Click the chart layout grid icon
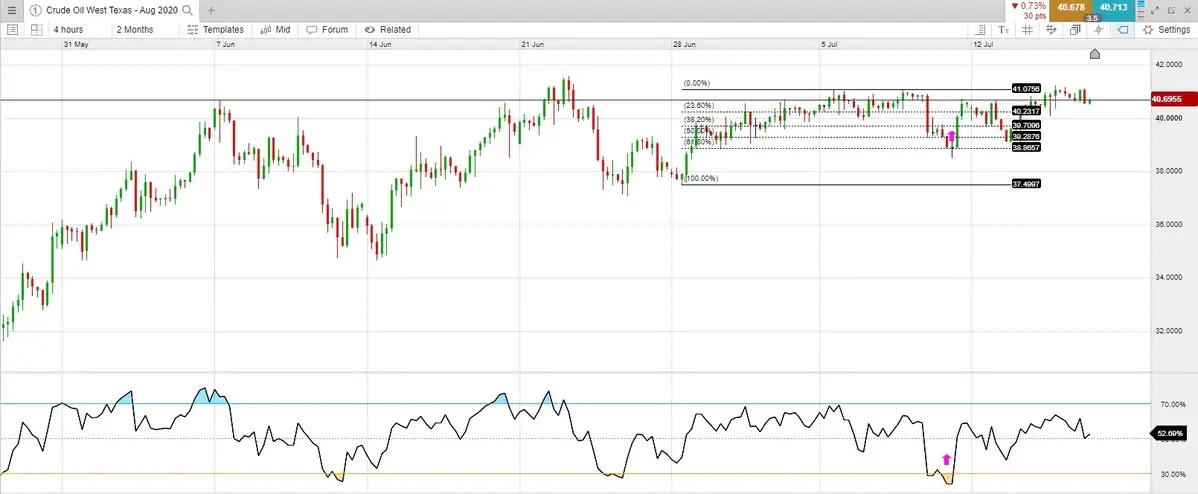1198x494 pixels. tap(36, 30)
